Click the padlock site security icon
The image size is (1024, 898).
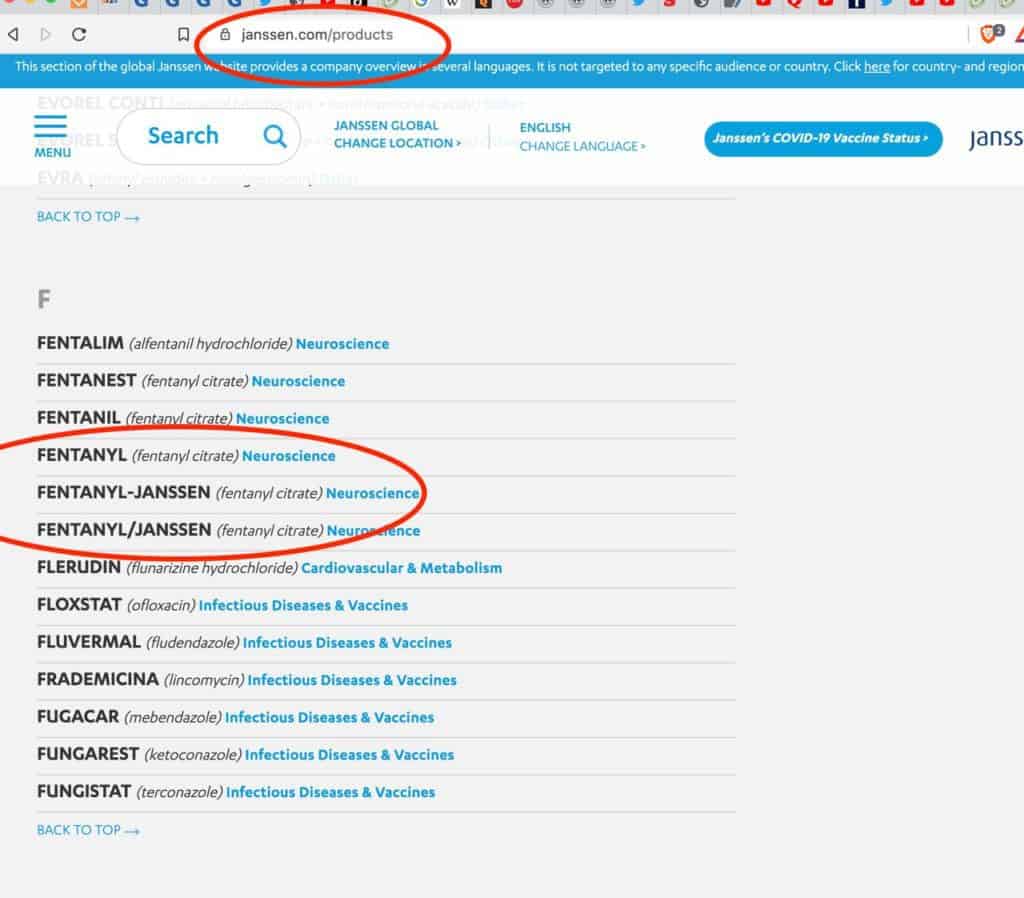point(224,34)
